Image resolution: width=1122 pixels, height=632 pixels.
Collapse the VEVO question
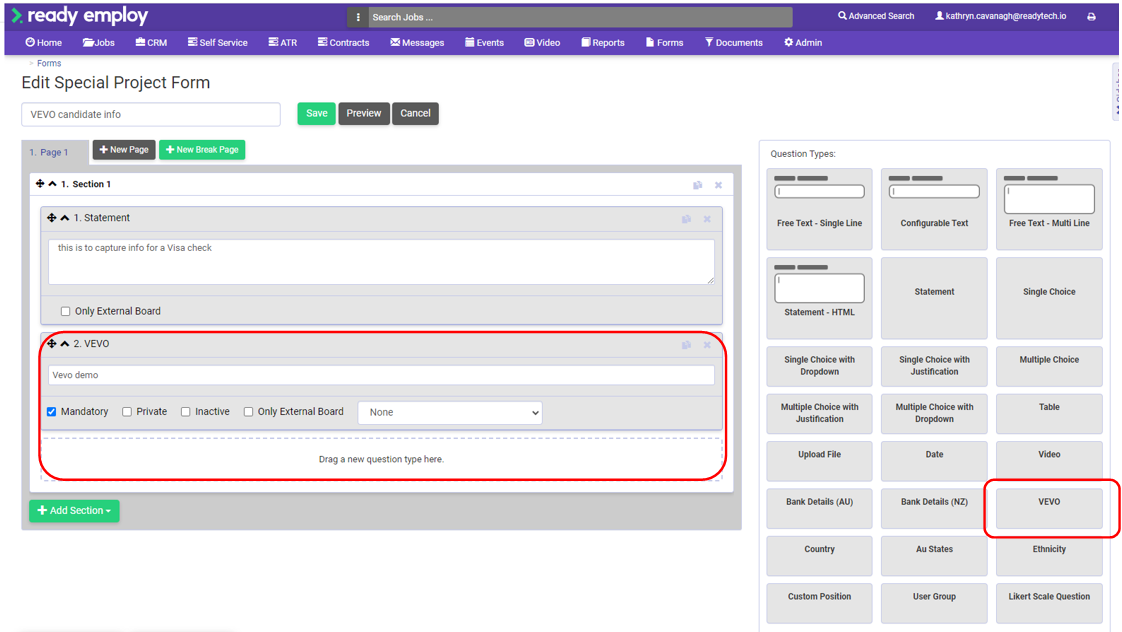point(64,344)
